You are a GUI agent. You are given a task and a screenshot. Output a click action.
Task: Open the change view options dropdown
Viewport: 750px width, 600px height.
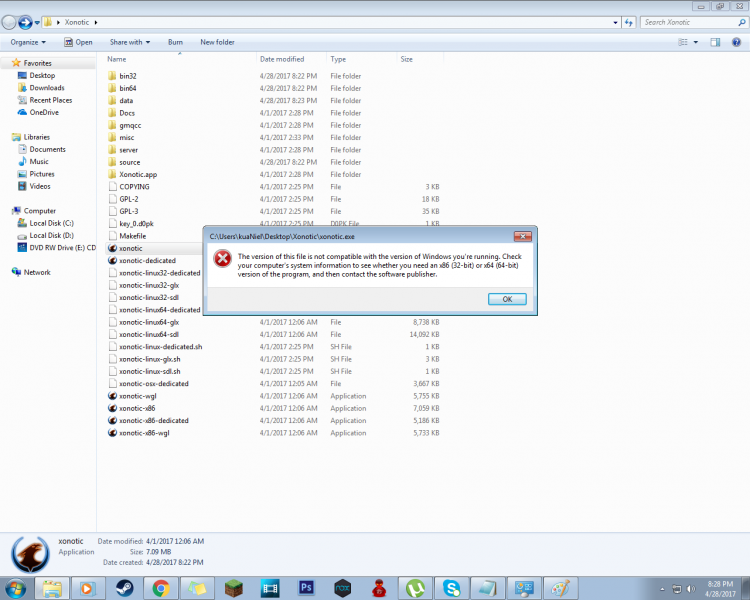tap(697, 42)
